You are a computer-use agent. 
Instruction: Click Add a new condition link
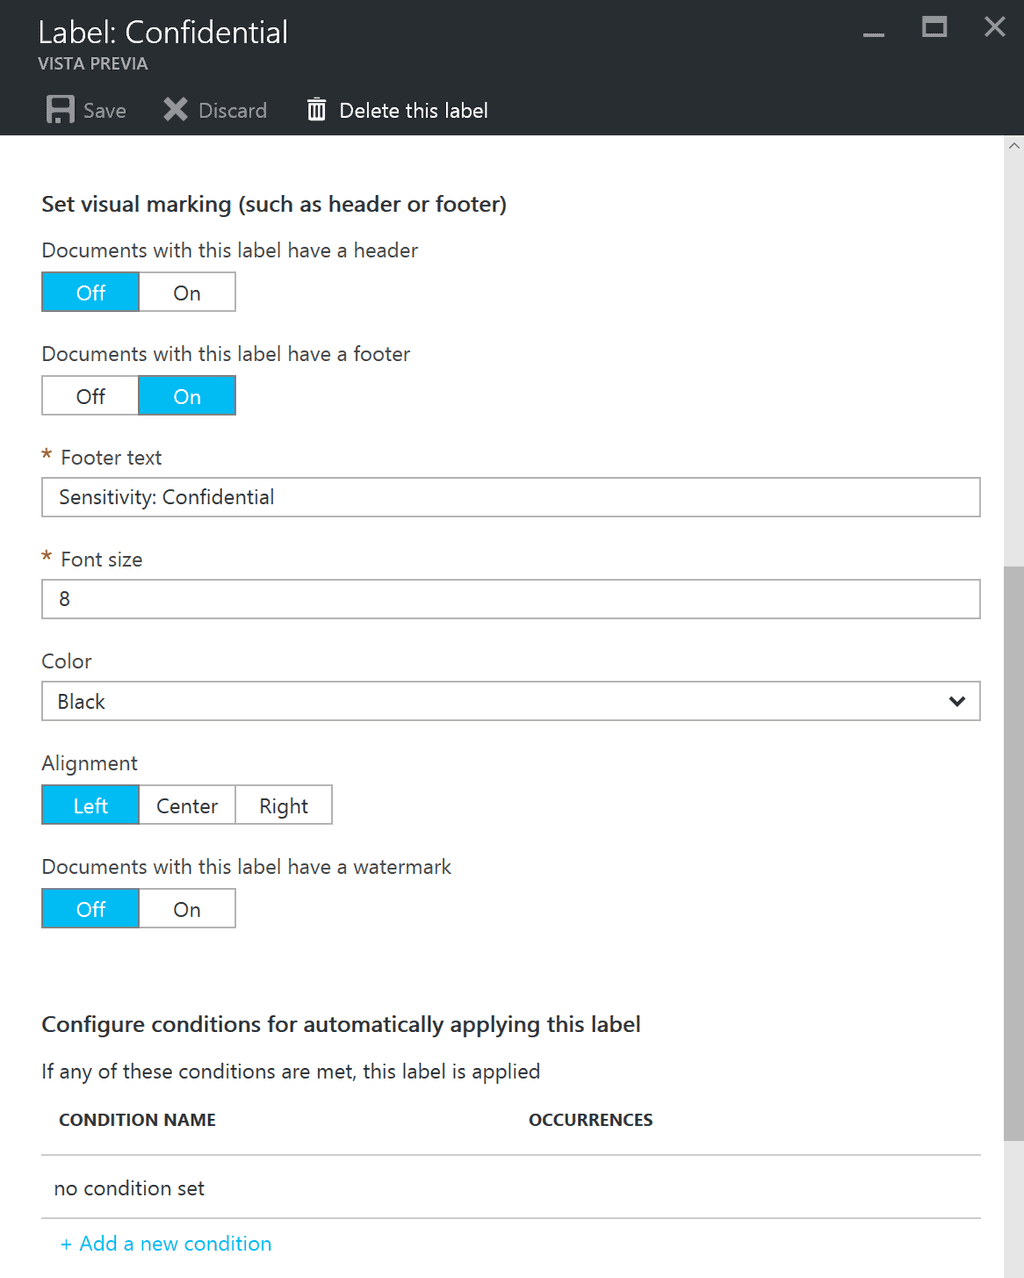coord(166,1243)
